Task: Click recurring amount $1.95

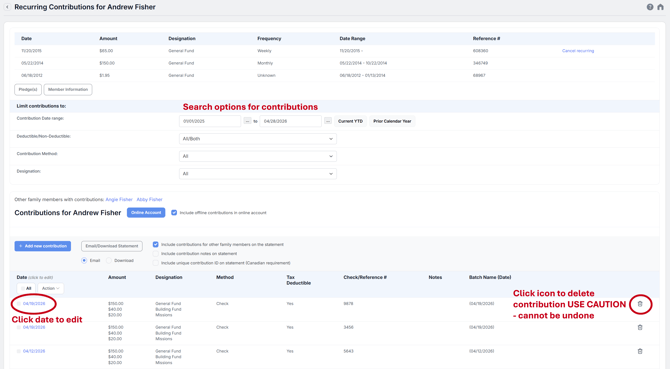Action: (105, 76)
